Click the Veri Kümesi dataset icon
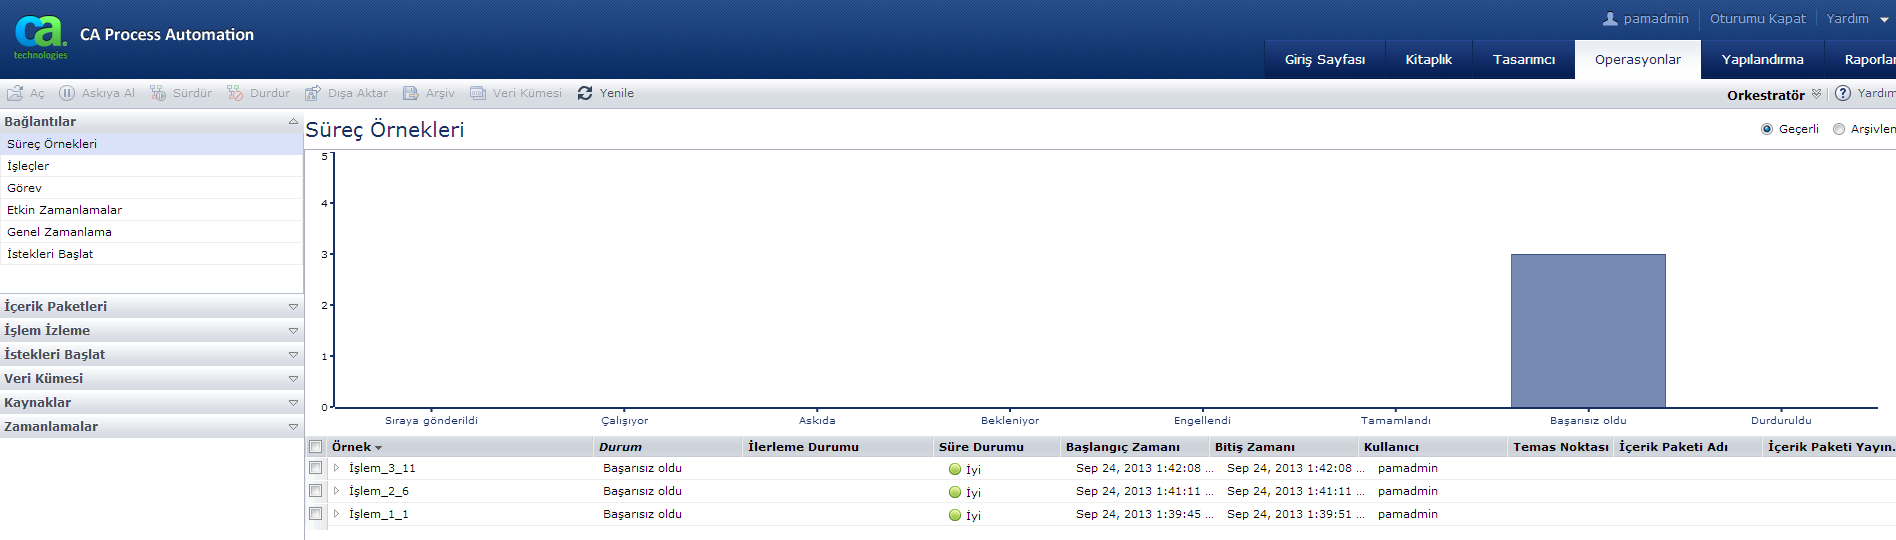Viewport: 1896px width, 540px height. [x=478, y=93]
